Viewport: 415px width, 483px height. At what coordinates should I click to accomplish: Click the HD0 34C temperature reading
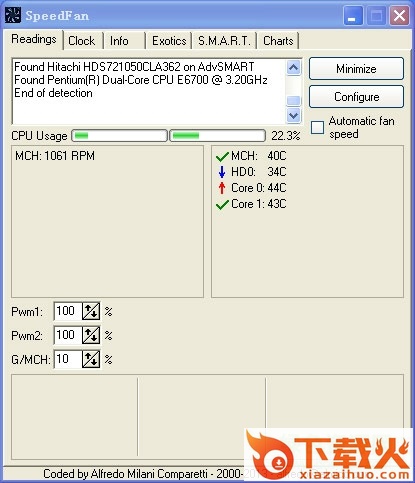click(x=258, y=172)
